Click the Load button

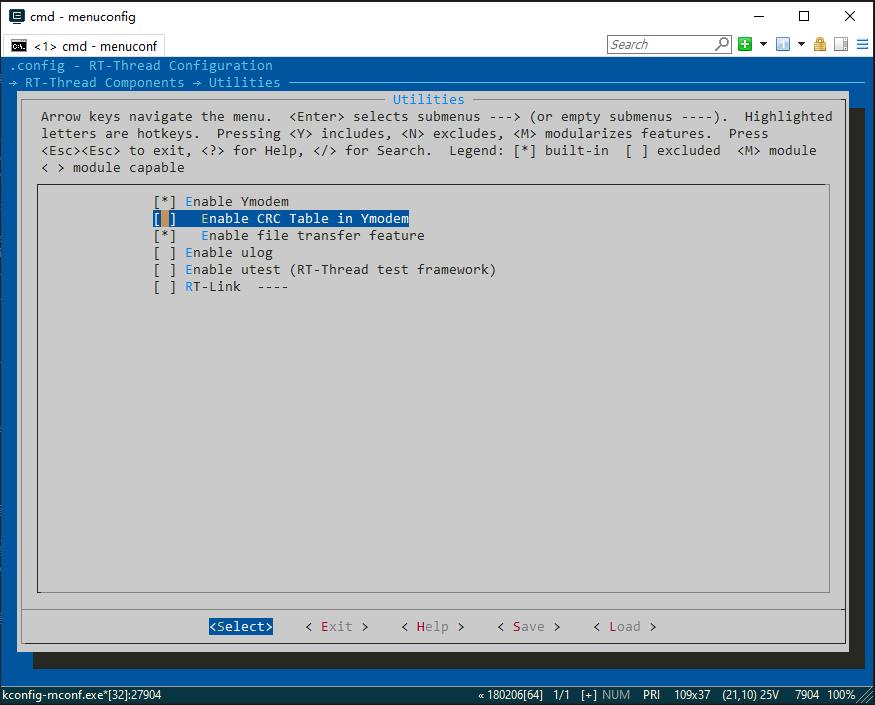click(624, 626)
